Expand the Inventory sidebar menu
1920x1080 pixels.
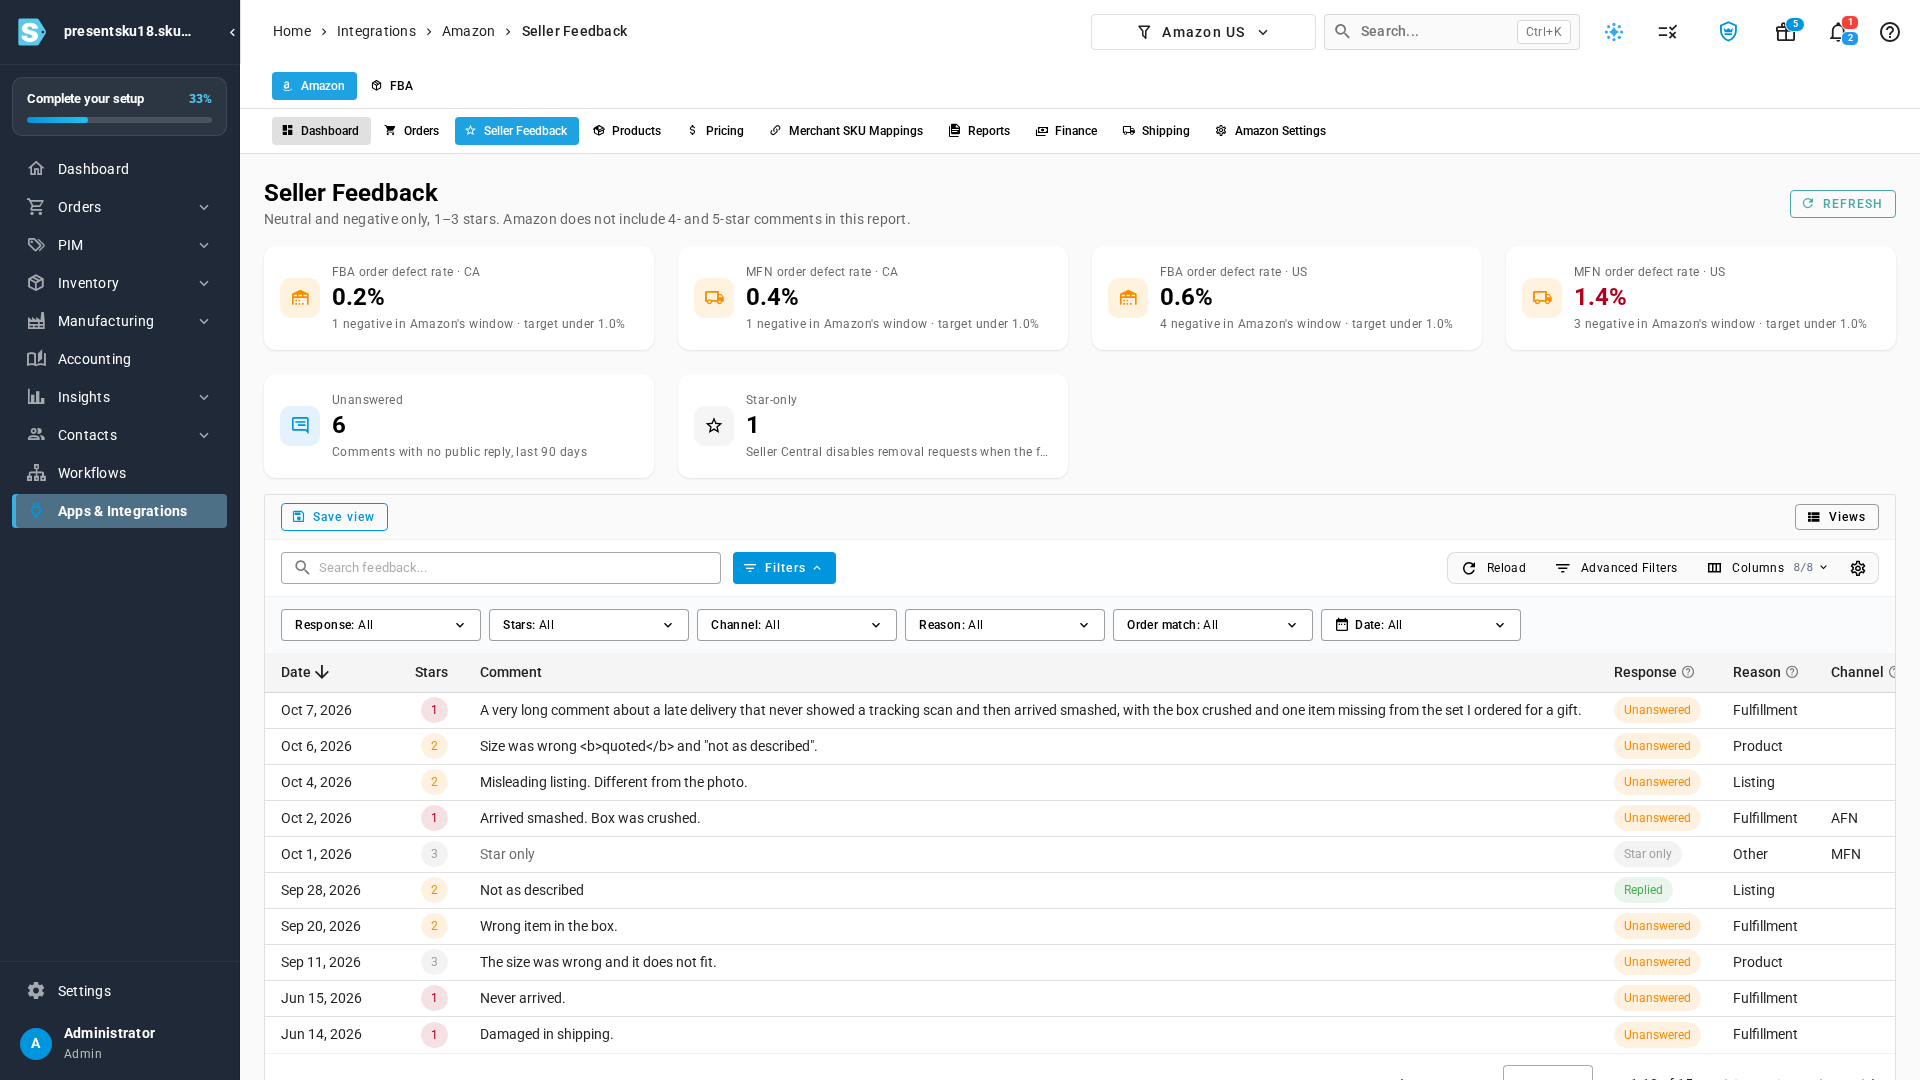[x=120, y=283]
